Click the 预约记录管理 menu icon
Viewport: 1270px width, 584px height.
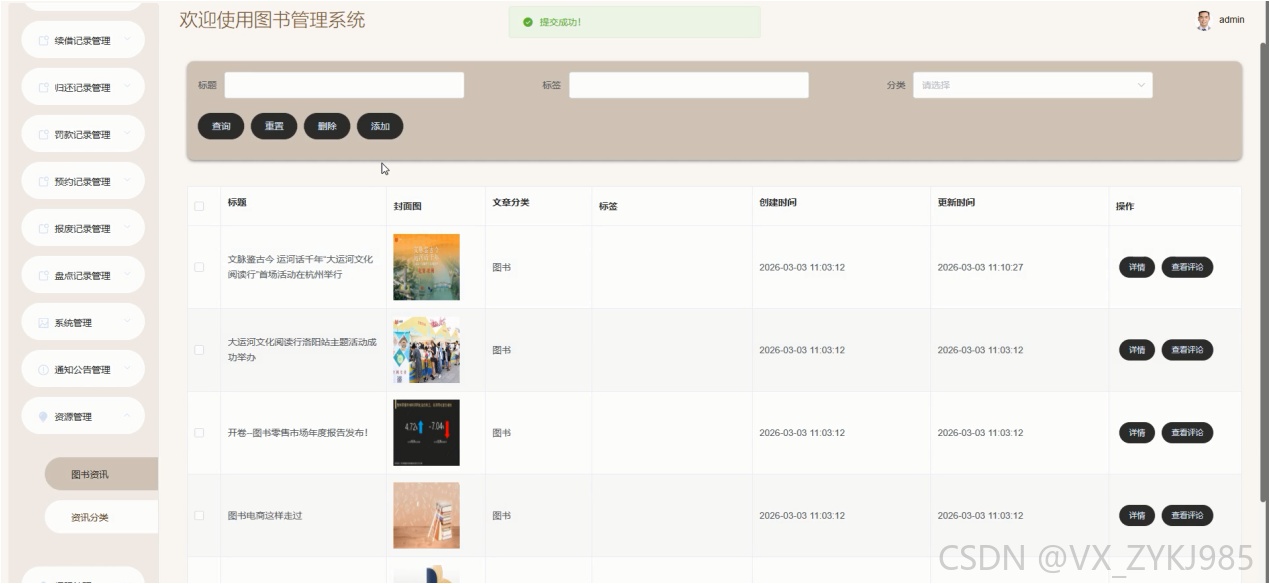(x=43, y=182)
